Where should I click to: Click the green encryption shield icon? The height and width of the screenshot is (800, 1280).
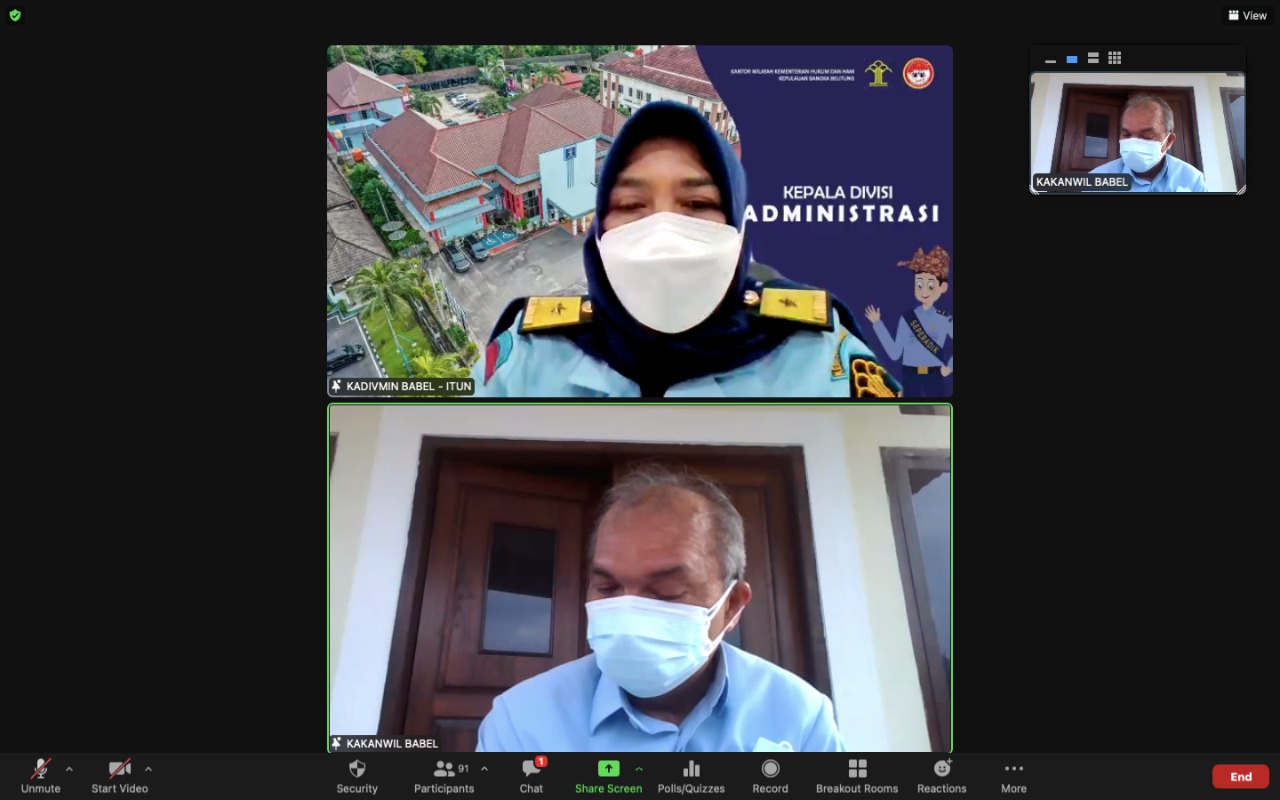(15, 15)
